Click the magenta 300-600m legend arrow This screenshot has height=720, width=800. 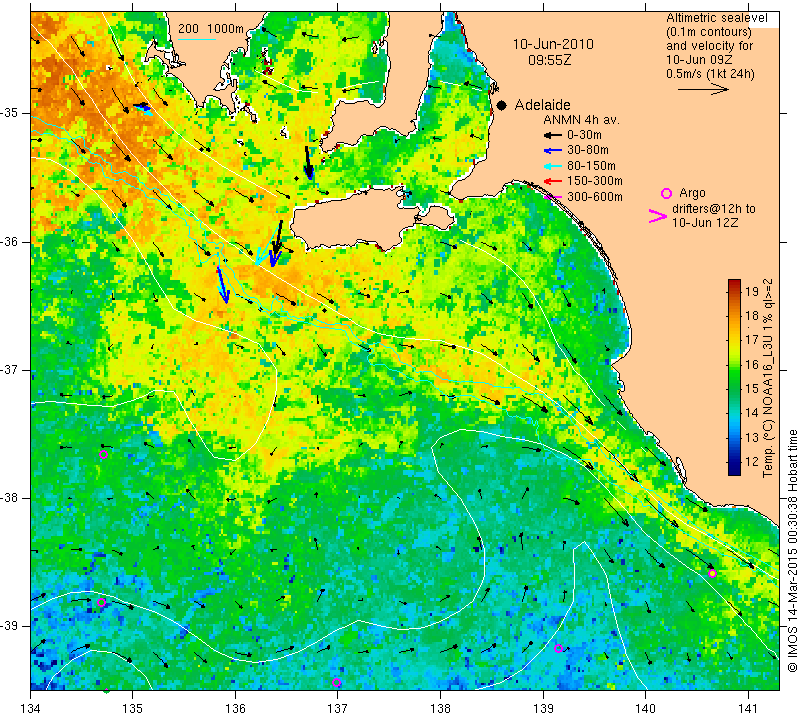pos(552,197)
